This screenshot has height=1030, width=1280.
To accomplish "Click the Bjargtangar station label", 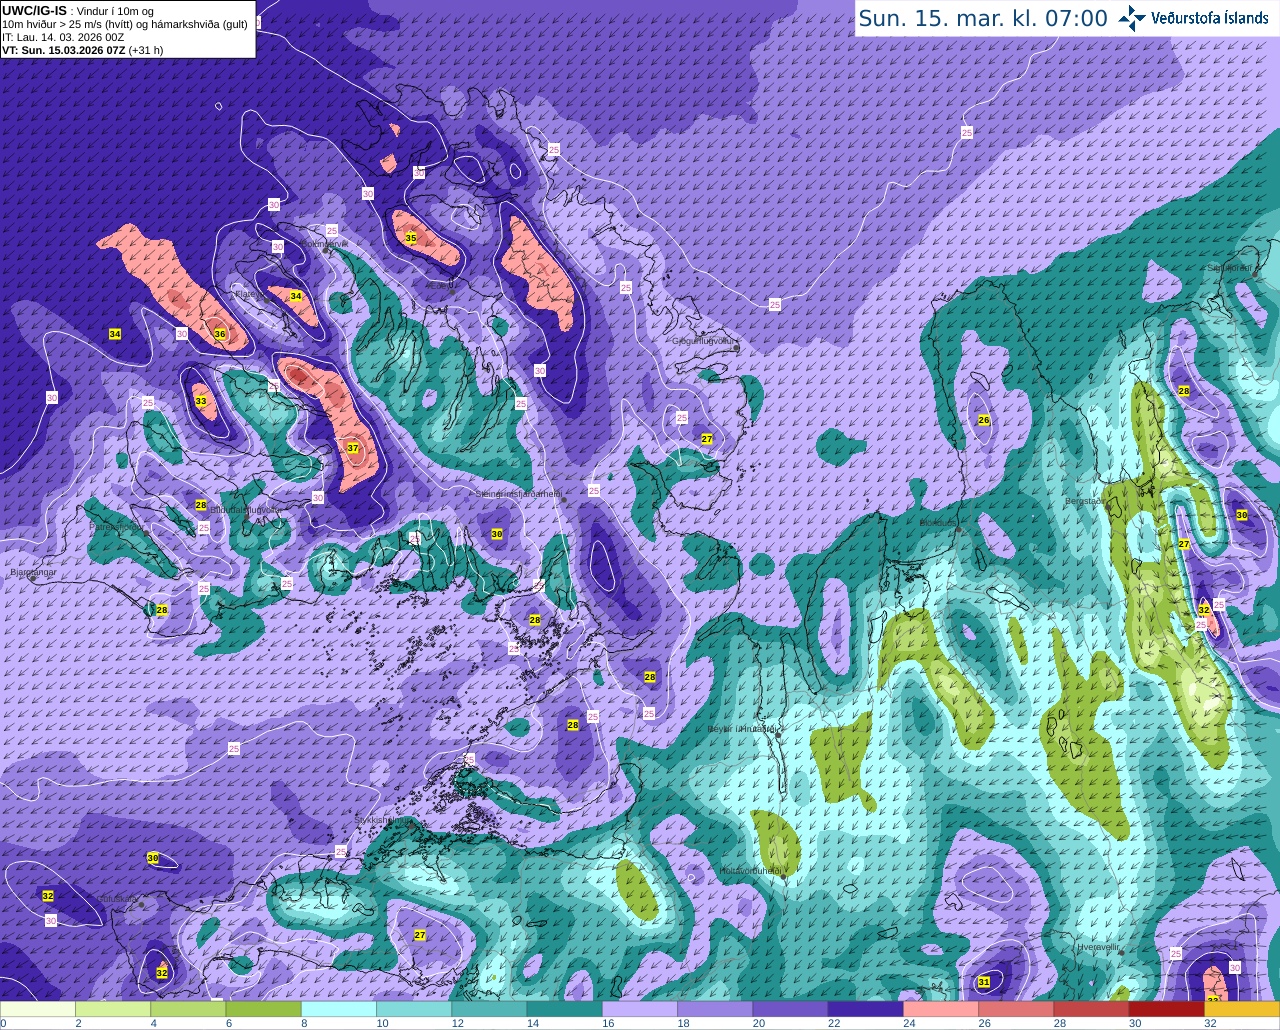I will point(33,573).
